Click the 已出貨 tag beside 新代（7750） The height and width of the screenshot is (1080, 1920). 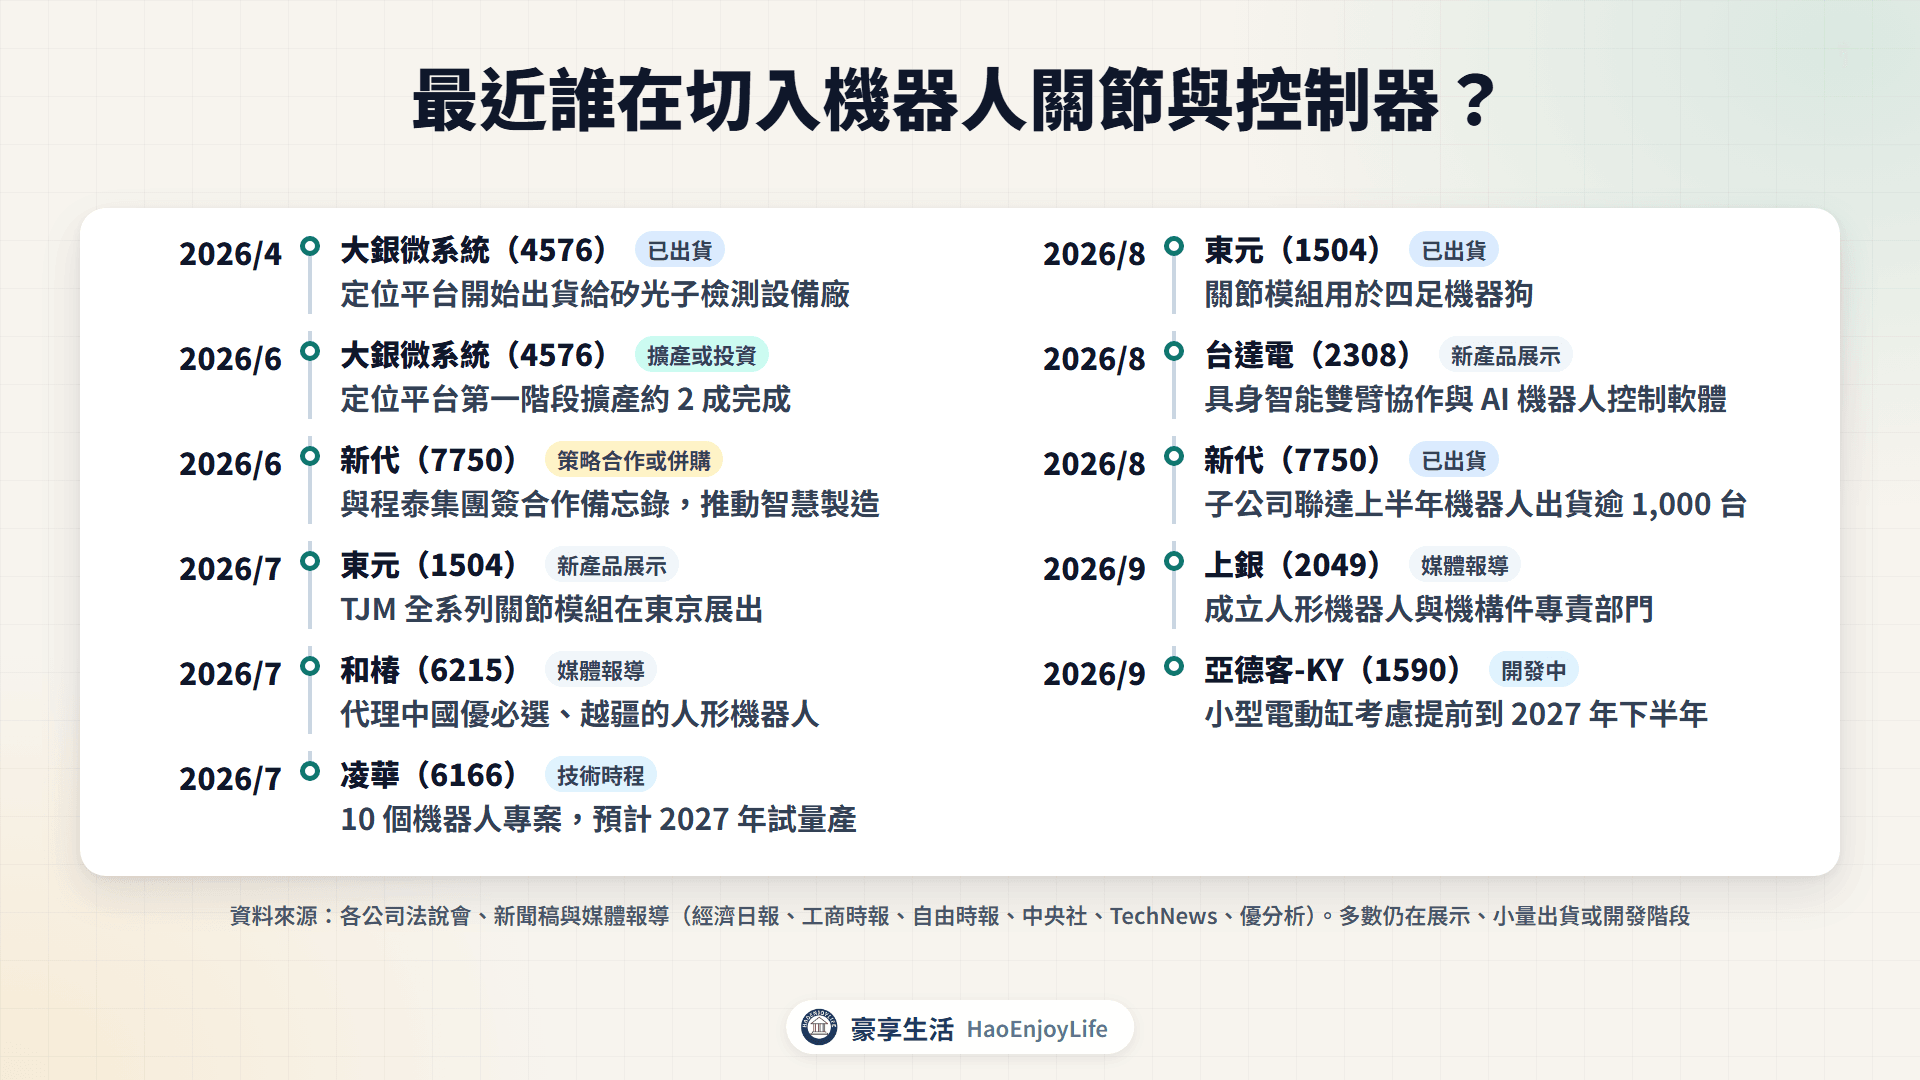point(1454,460)
